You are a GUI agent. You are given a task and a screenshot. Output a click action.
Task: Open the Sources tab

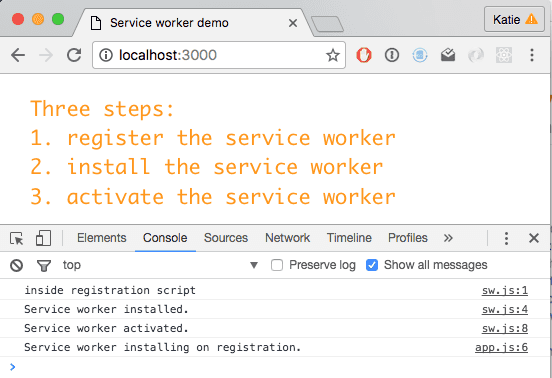tap(226, 238)
